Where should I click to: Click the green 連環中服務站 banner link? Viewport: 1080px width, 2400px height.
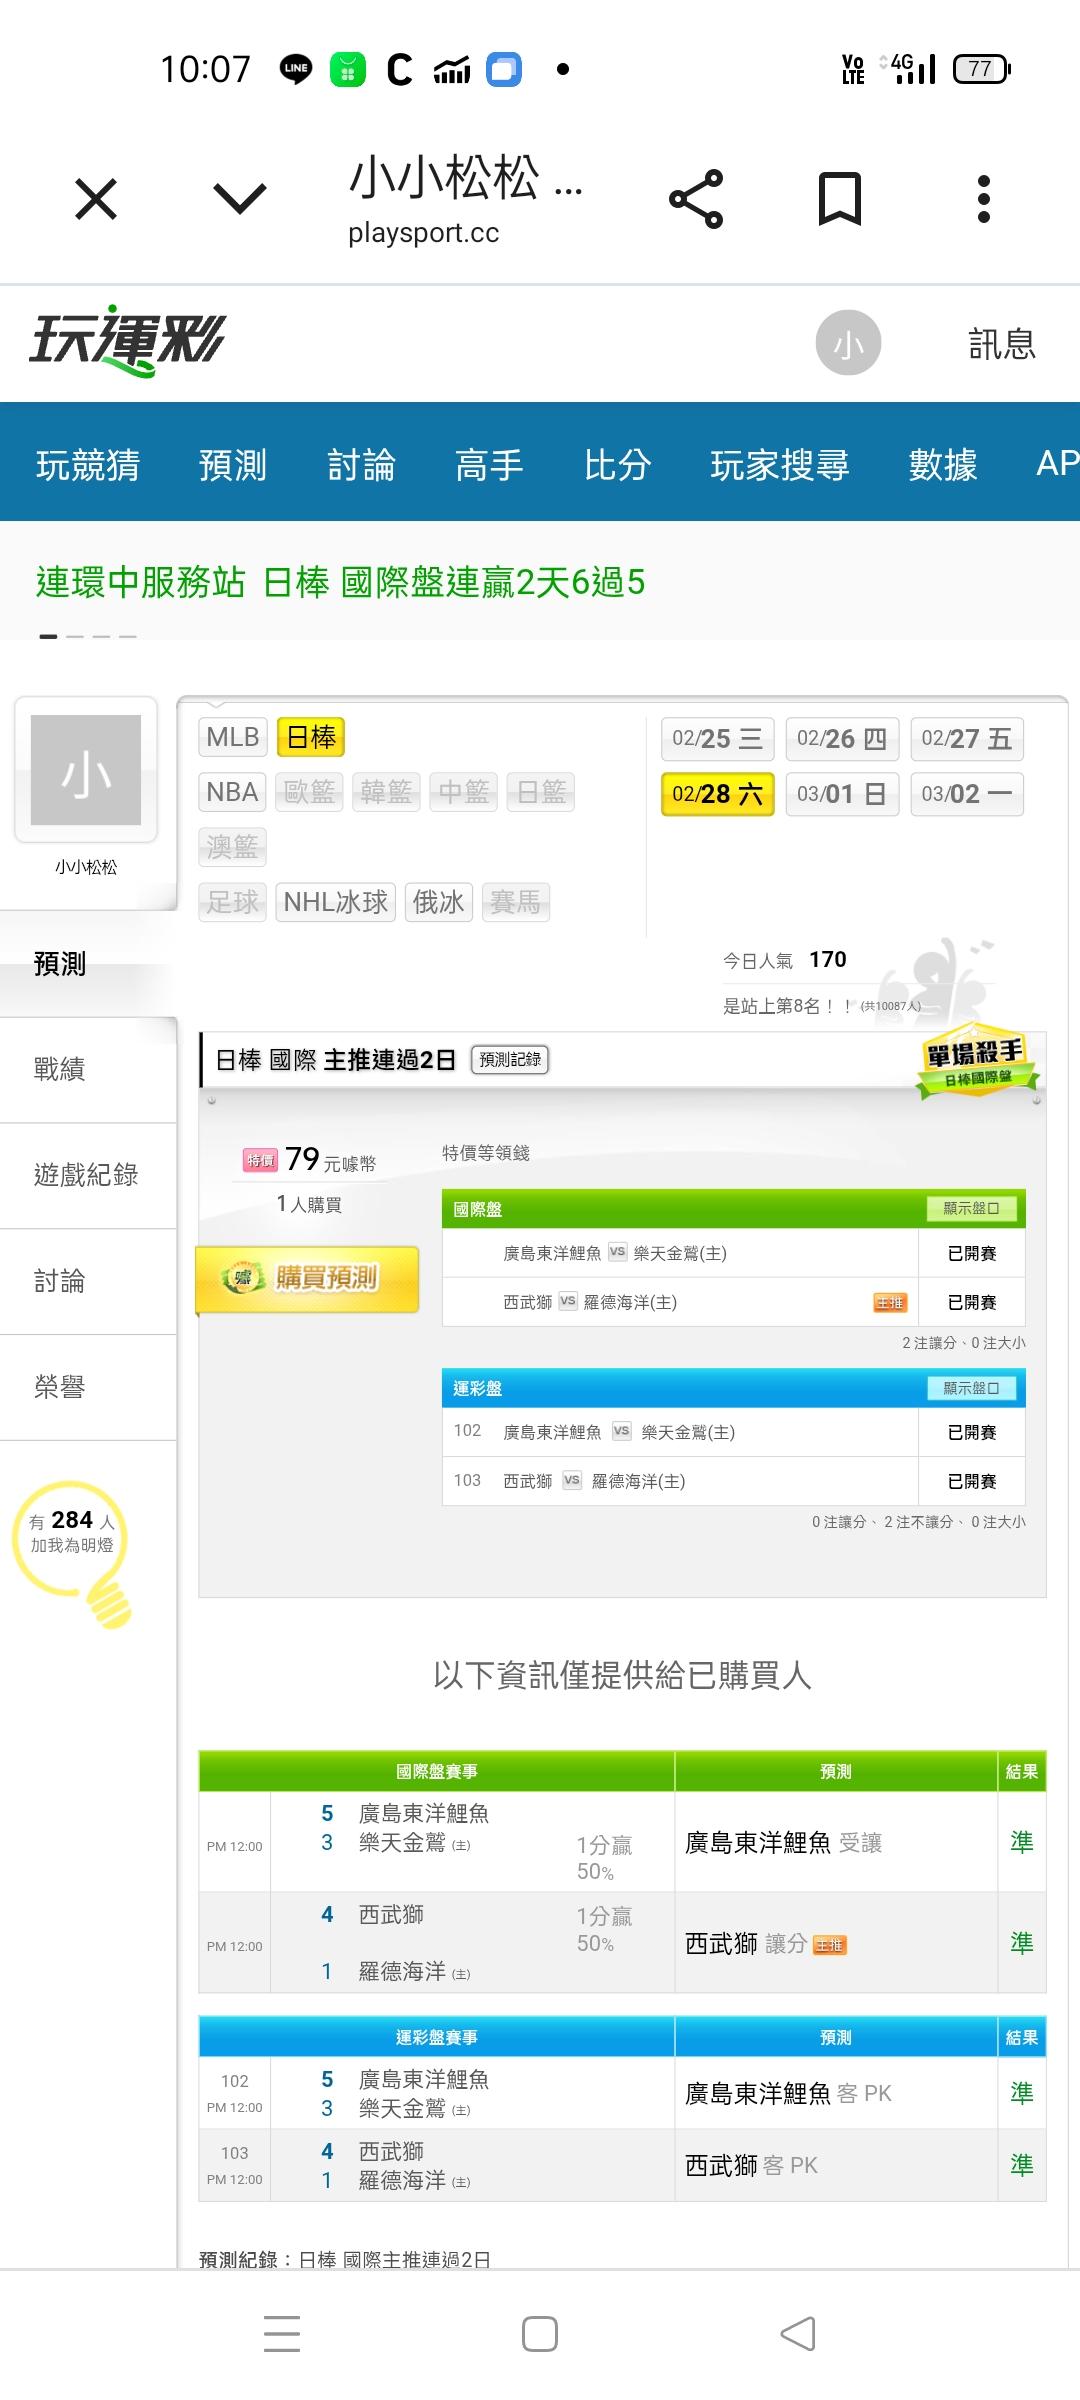(340, 582)
